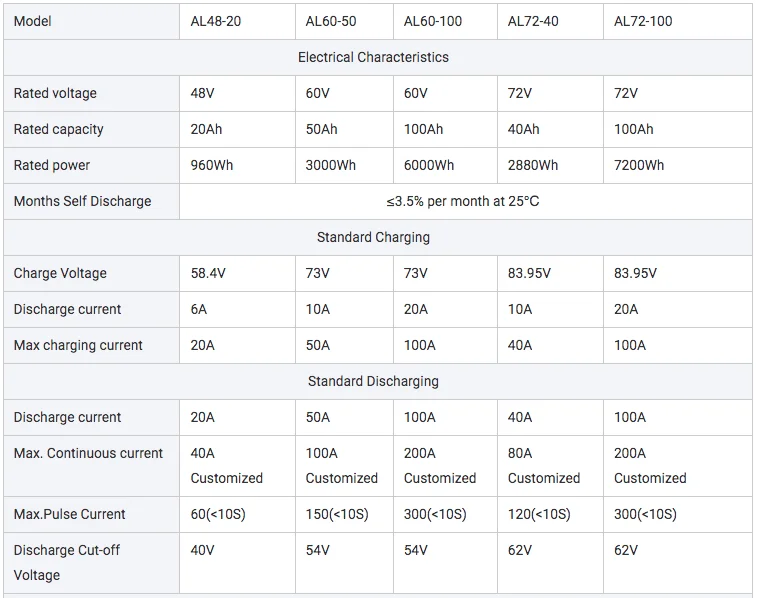Select the self discharge ≤3.5% per month cell
The width and height of the screenshot is (757, 598).
tap(463, 201)
